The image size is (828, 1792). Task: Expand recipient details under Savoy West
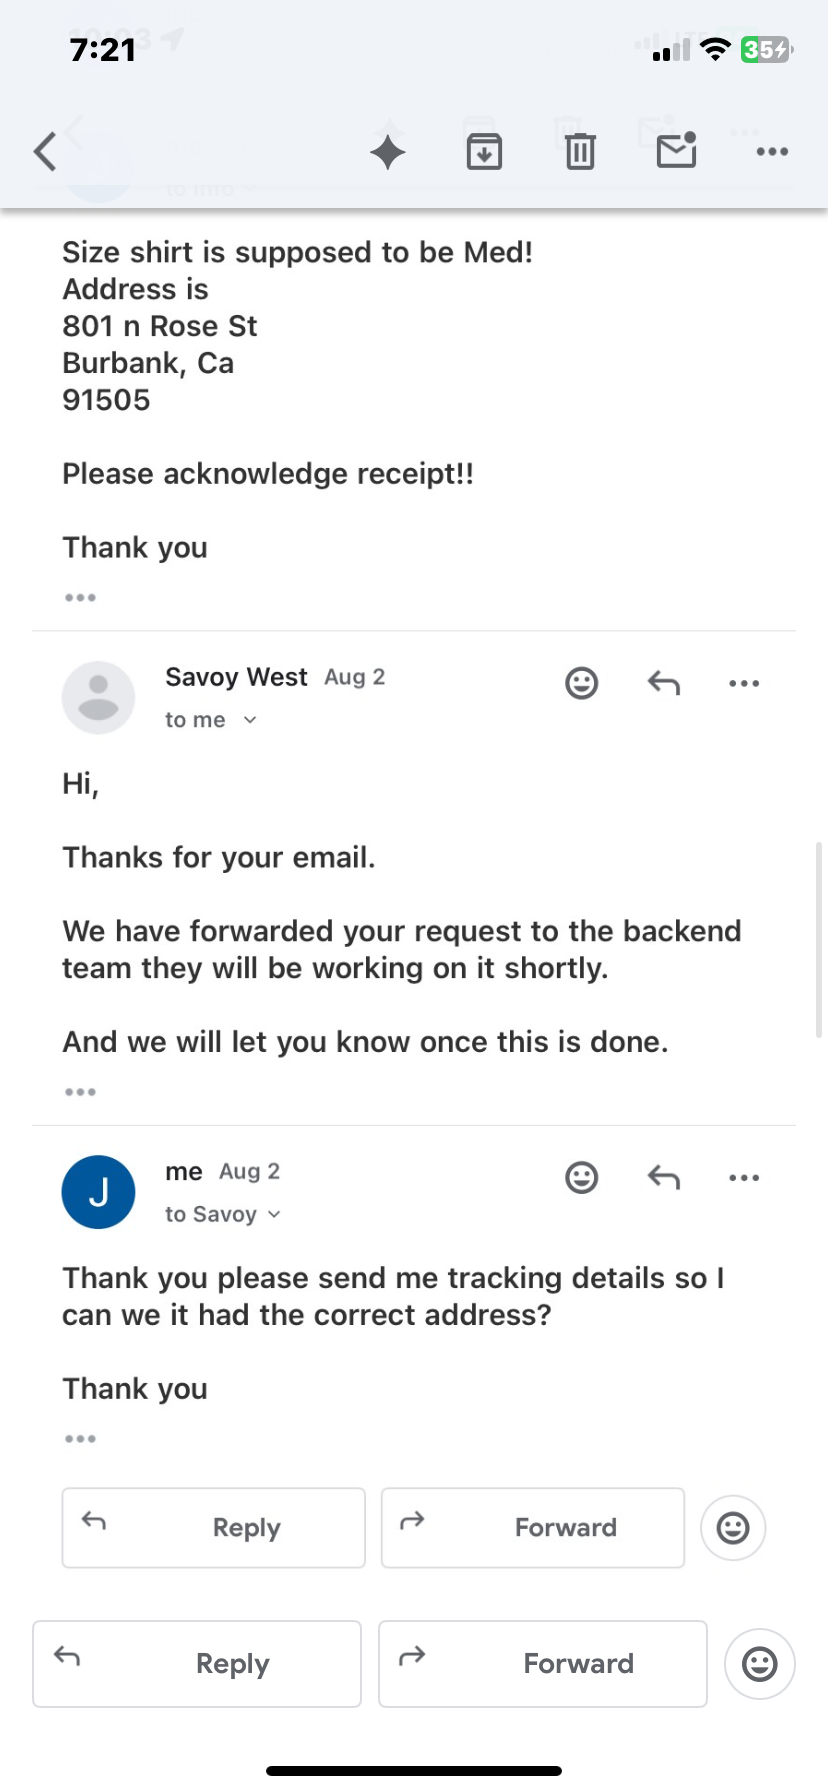click(x=250, y=720)
